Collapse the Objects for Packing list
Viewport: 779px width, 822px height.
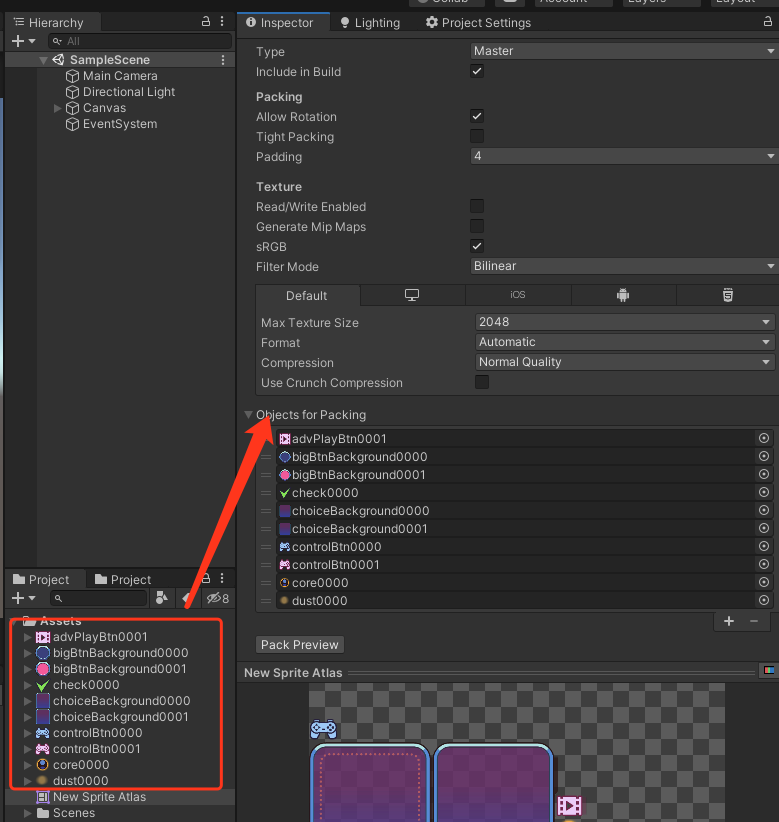[x=248, y=415]
